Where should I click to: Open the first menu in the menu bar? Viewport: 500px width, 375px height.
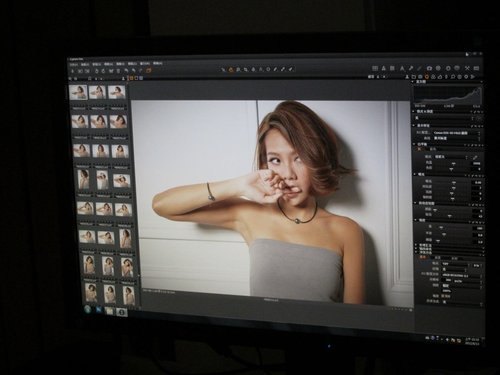click(73, 64)
